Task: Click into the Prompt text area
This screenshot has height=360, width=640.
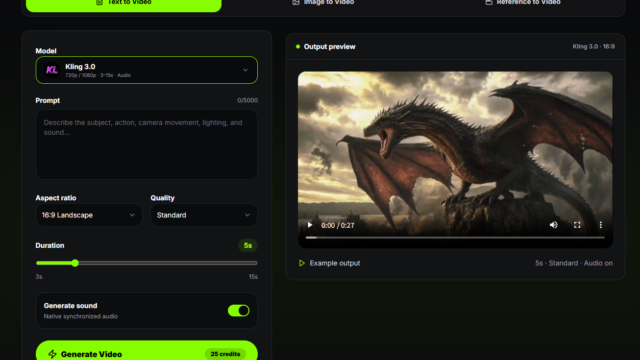Action: 147,144
